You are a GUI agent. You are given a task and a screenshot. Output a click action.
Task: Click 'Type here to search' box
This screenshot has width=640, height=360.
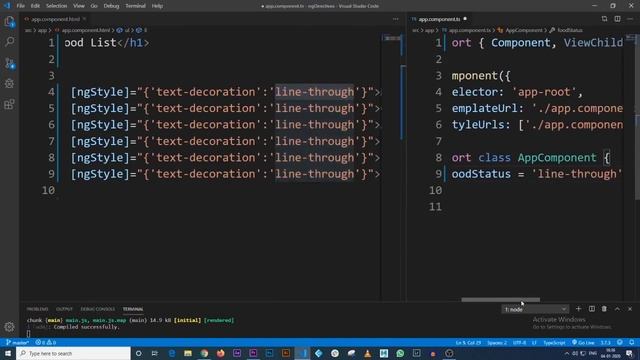(x=73, y=353)
